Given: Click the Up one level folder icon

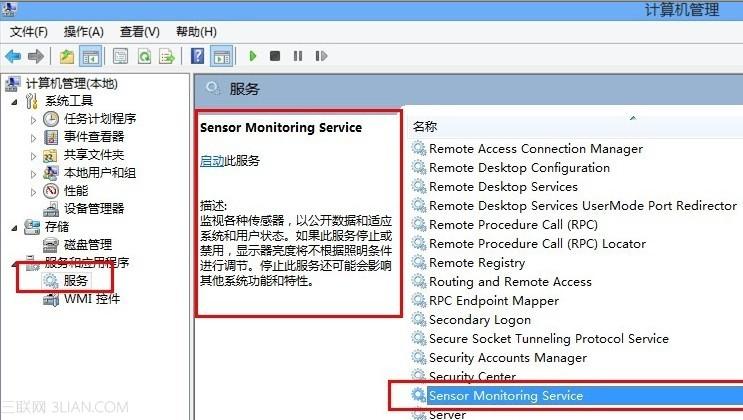Looking at the screenshot, I should tap(66, 56).
